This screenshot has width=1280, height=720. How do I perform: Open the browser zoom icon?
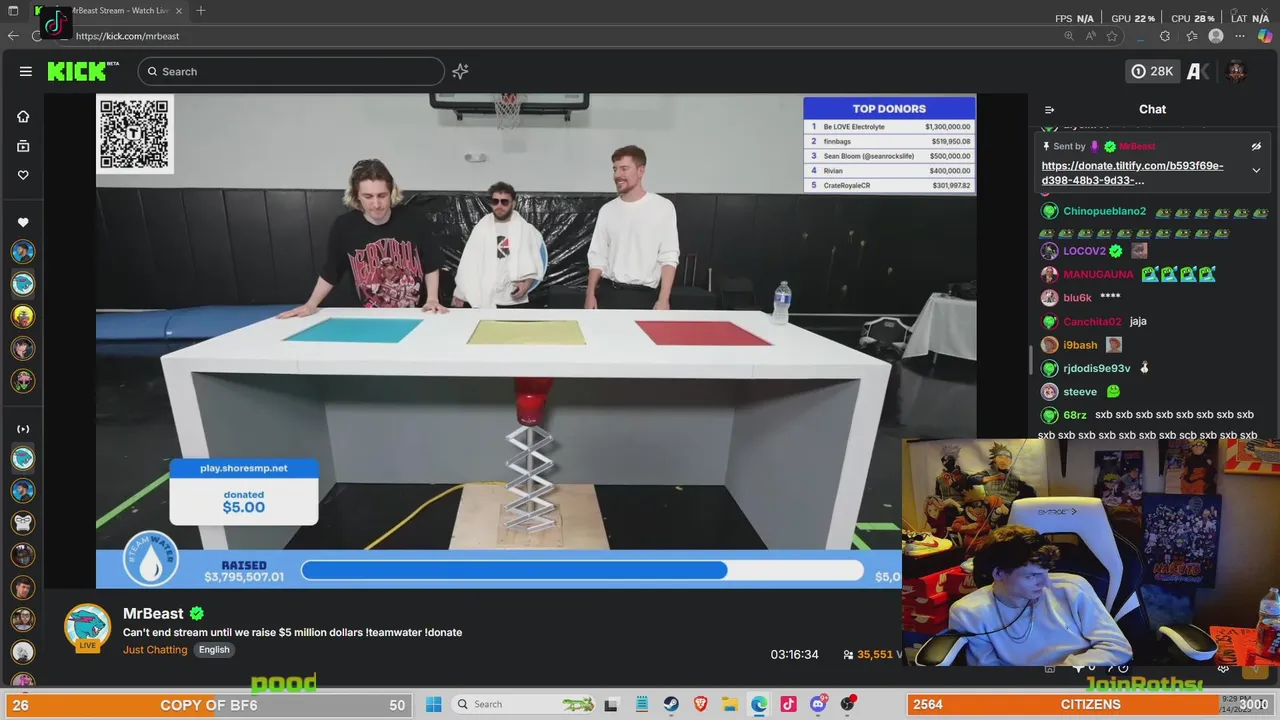[1069, 36]
